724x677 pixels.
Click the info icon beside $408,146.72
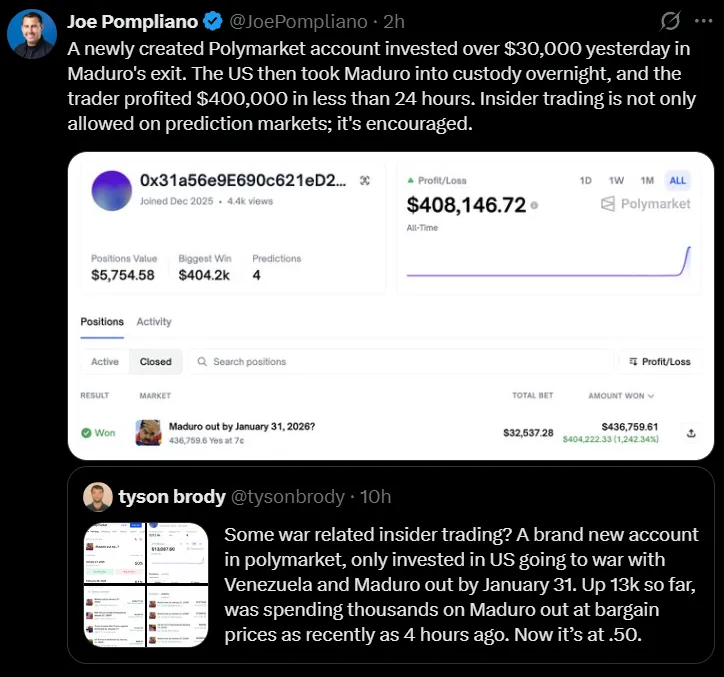pyautogui.click(x=534, y=206)
